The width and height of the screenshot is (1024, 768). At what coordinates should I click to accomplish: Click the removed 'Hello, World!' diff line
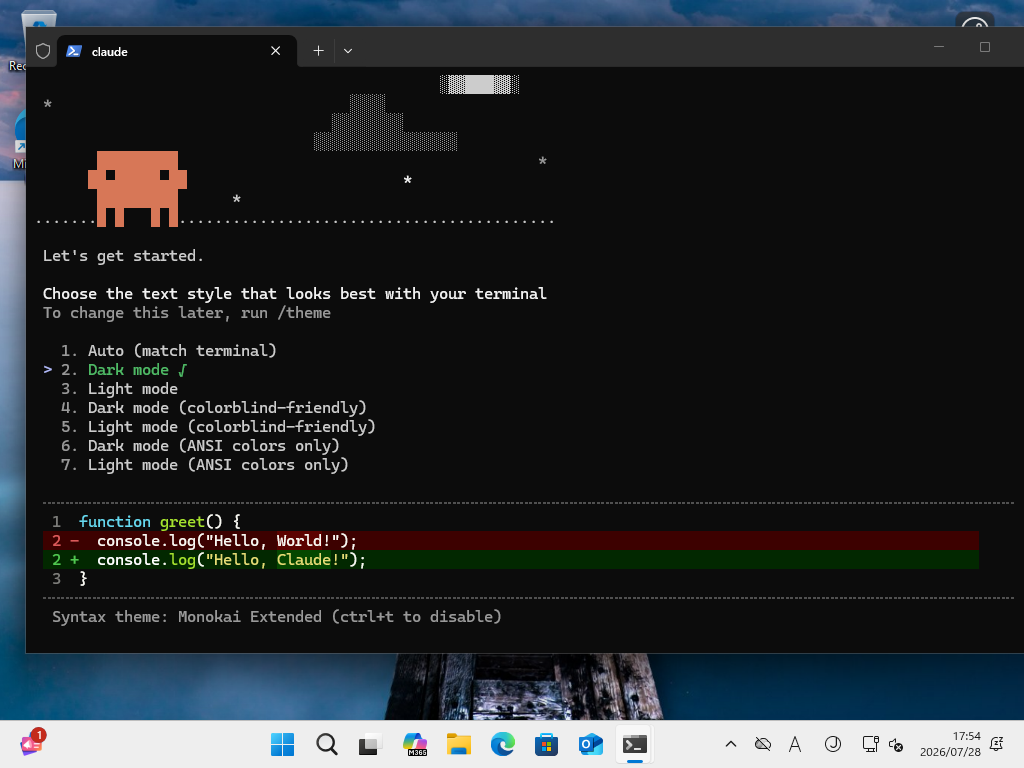click(x=511, y=541)
